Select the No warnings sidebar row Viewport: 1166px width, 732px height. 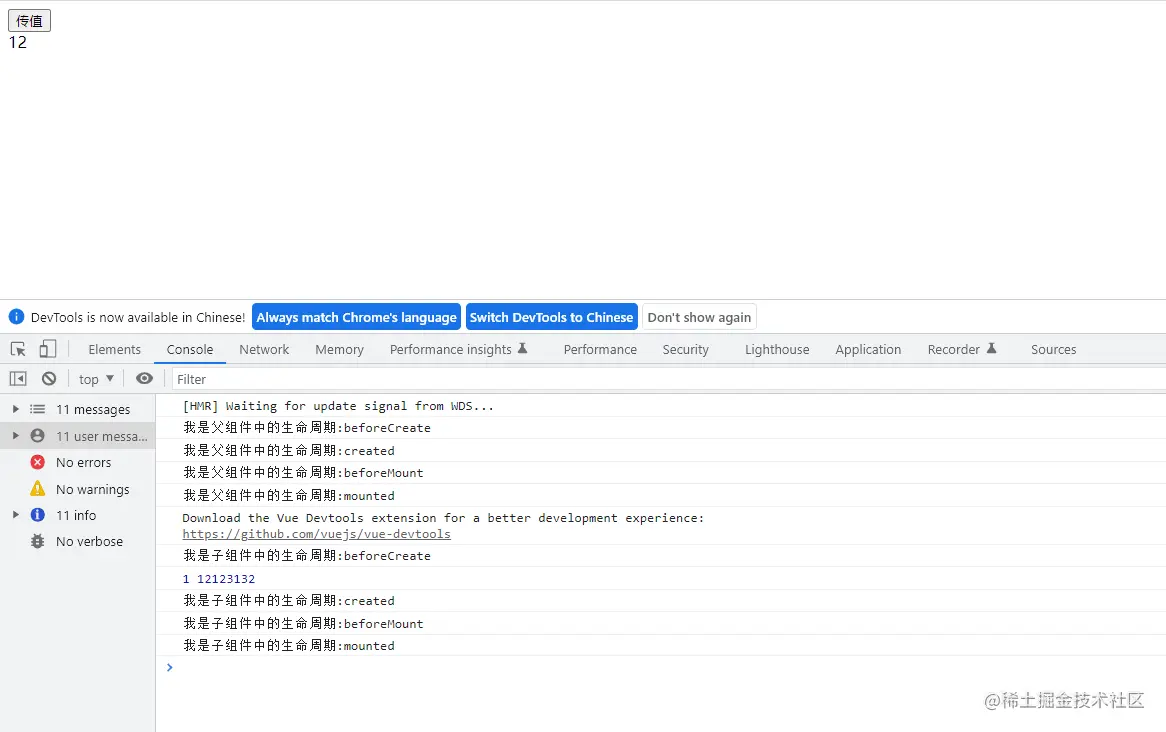(x=77, y=489)
